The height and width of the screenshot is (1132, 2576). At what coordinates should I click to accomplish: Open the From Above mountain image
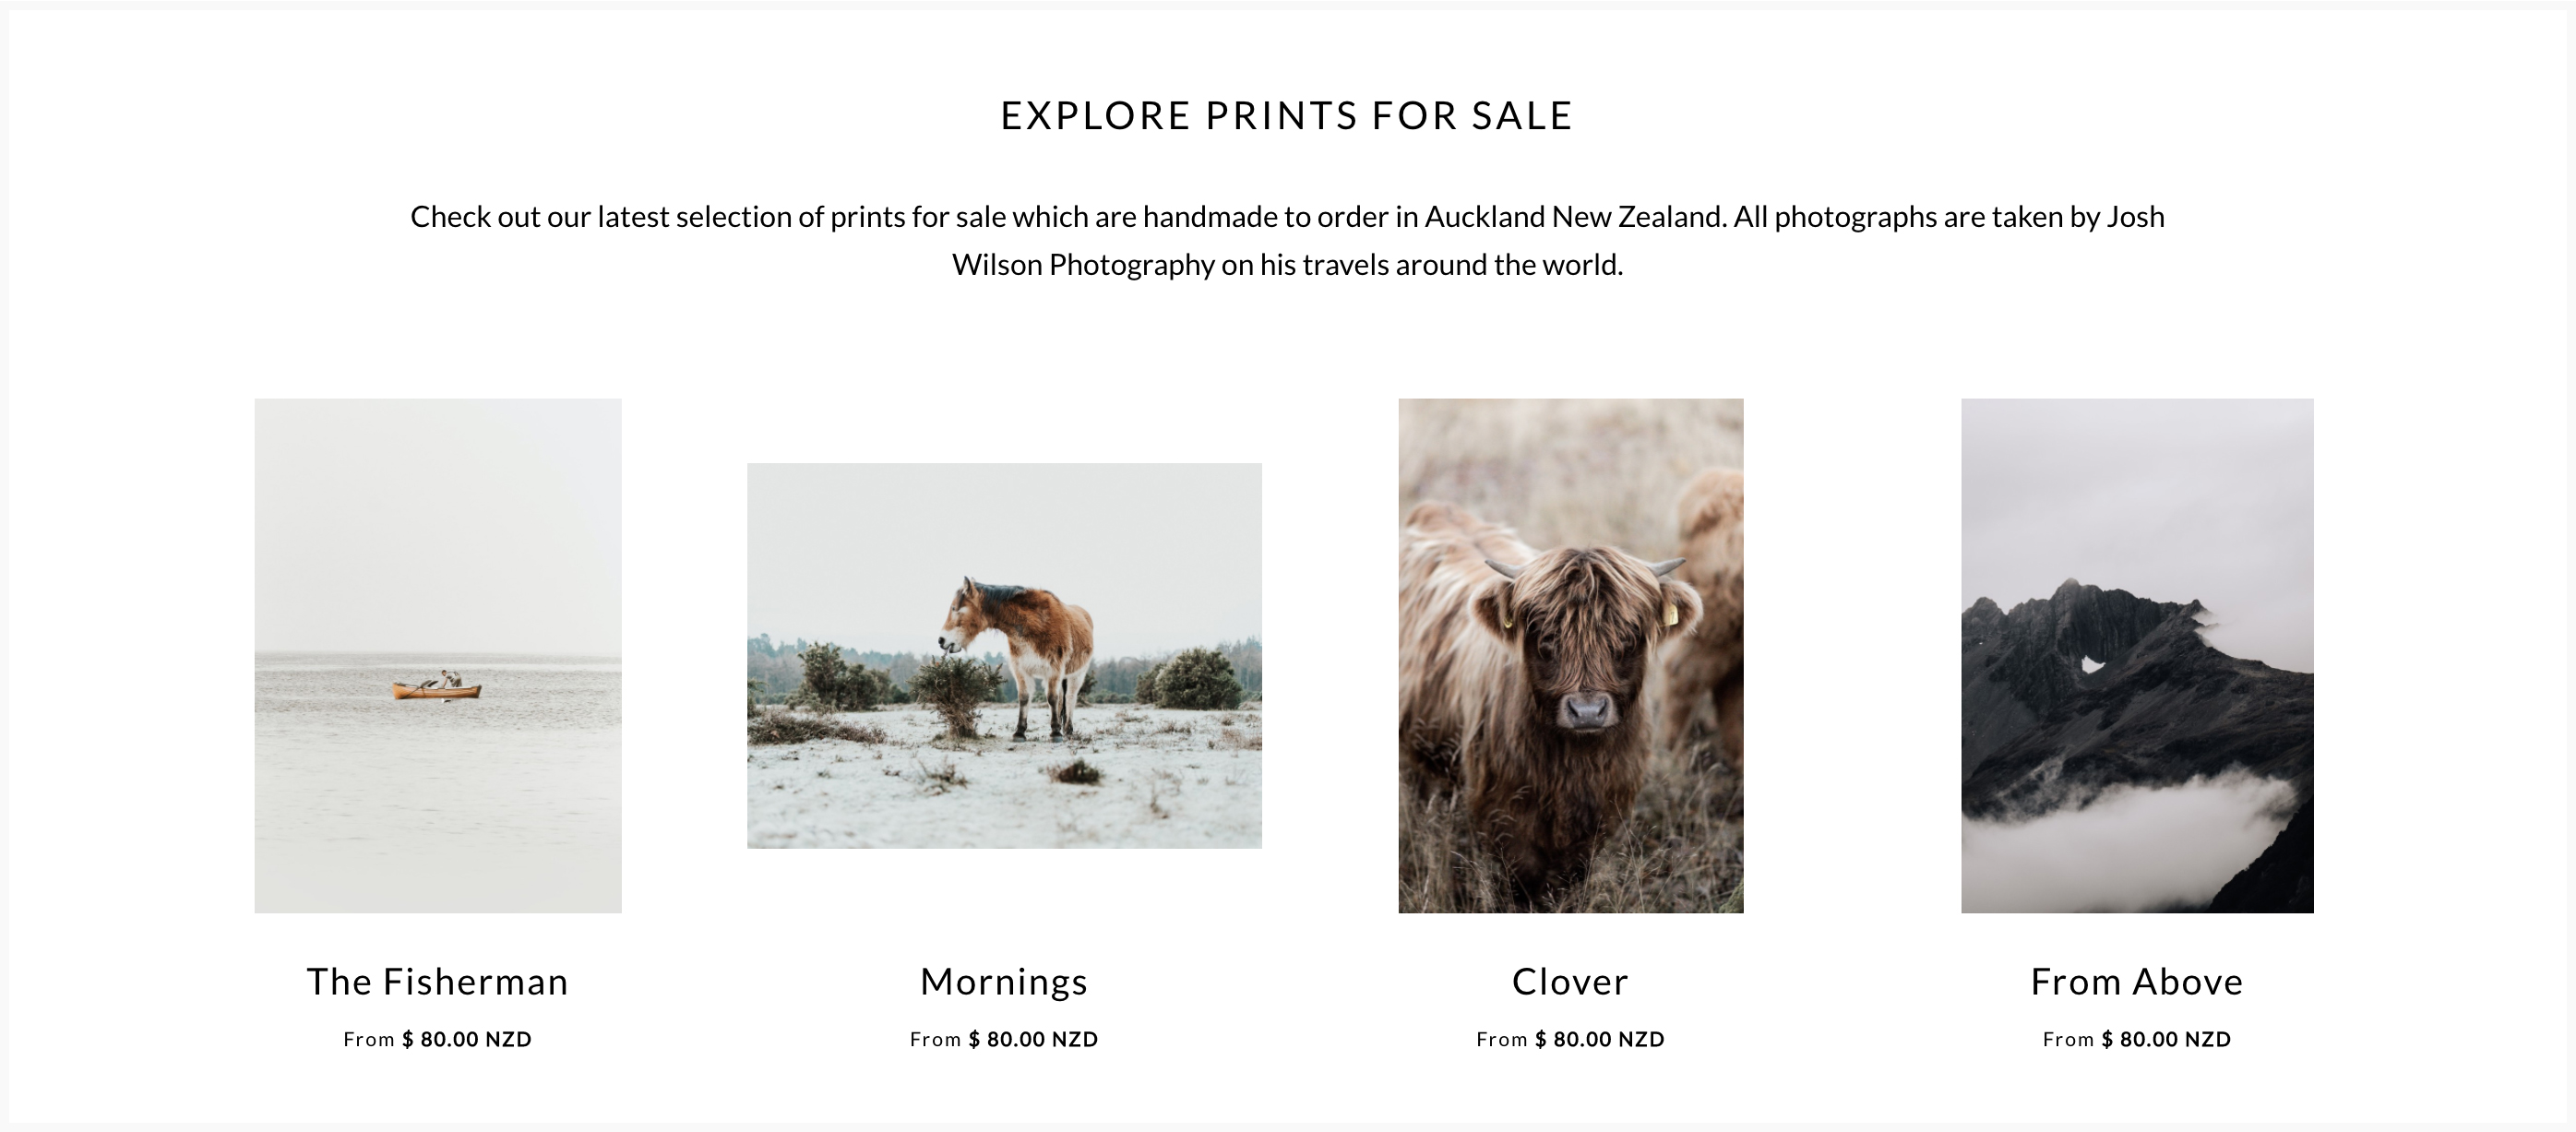(2137, 655)
